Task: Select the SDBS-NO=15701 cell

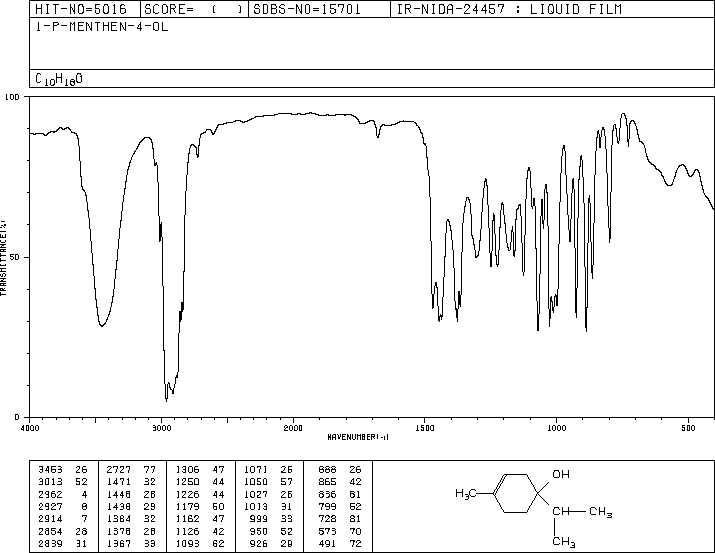Action: pos(307,9)
